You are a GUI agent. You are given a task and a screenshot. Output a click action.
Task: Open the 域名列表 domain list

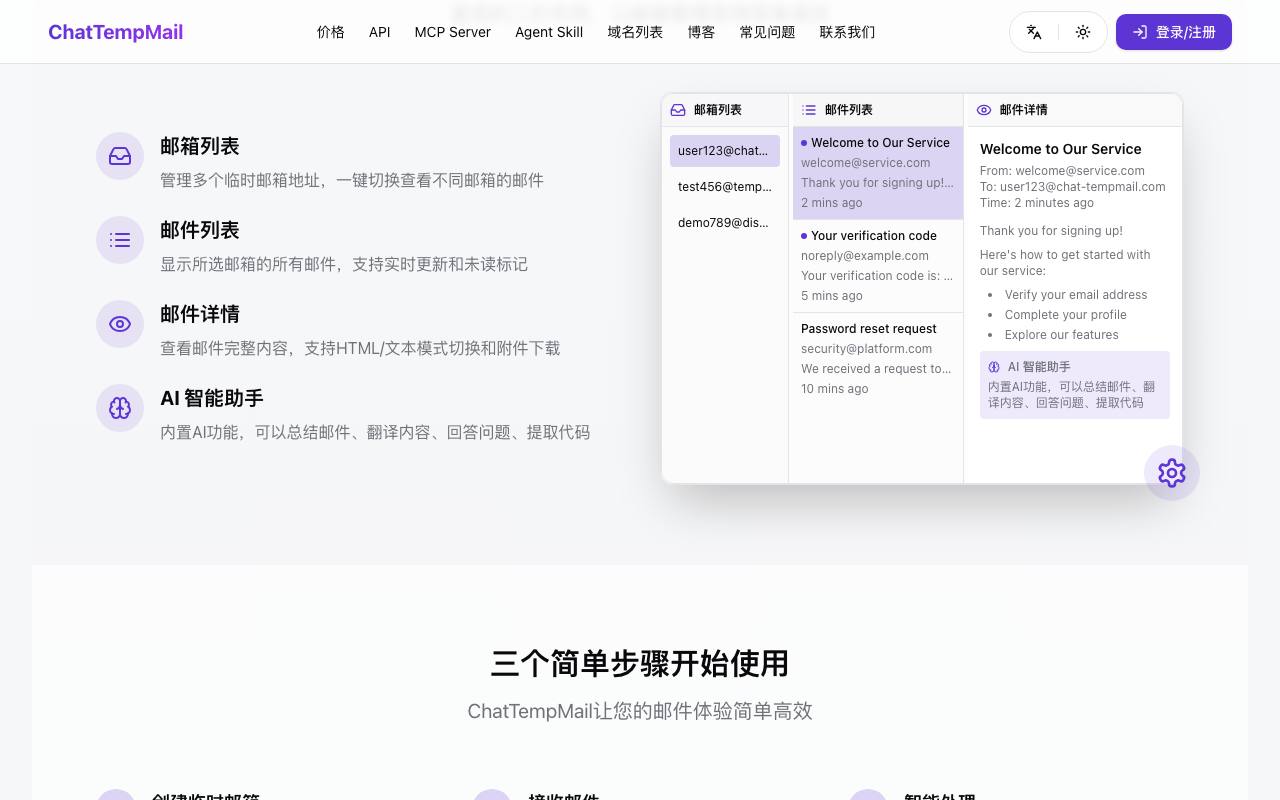click(x=635, y=32)
